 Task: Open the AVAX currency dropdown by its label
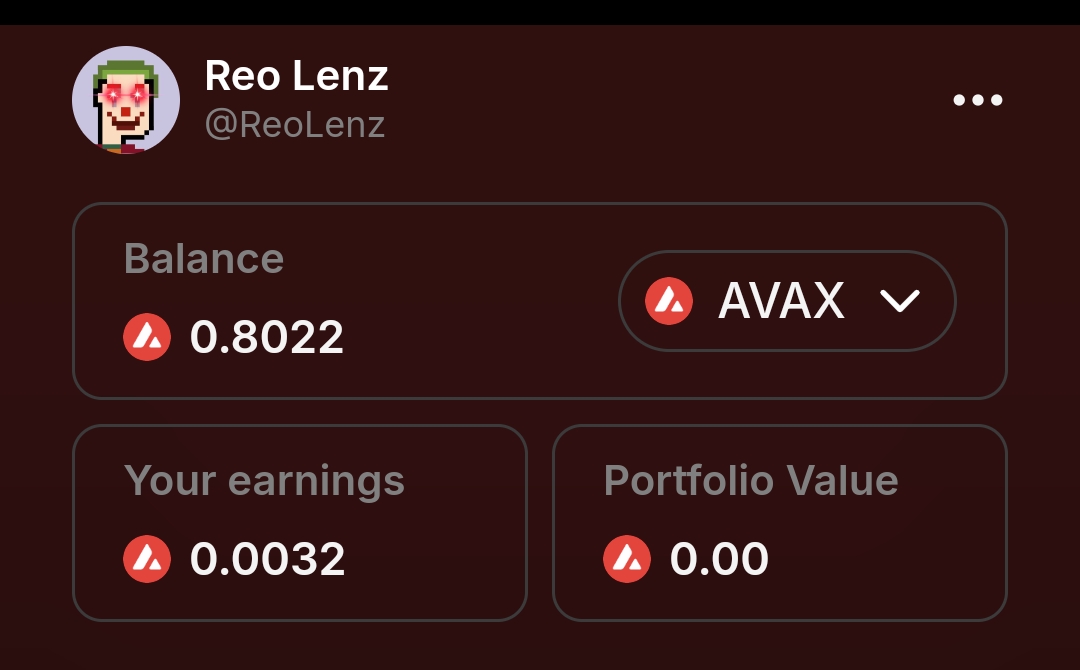781,301
